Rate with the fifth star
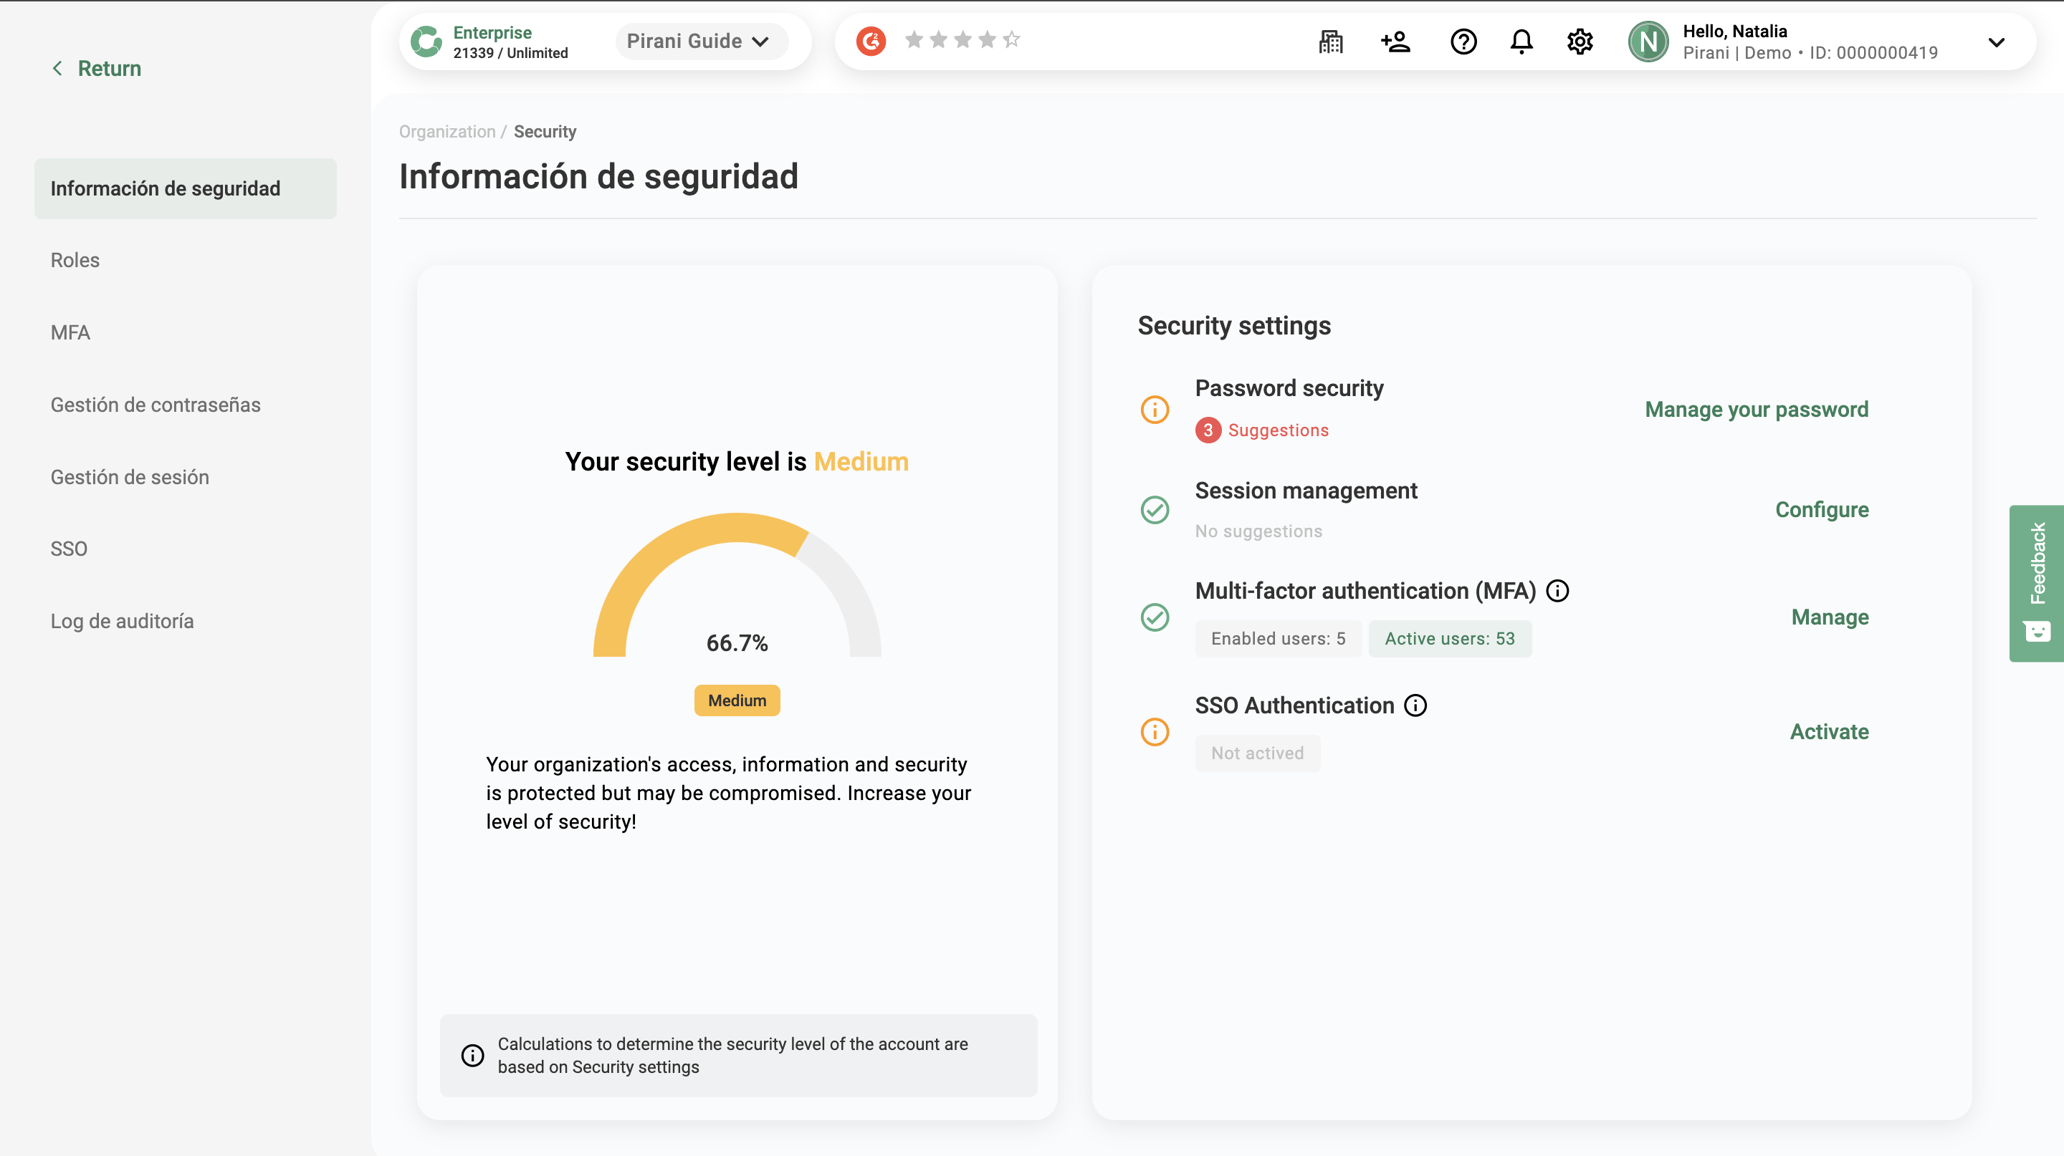 point(1011,40)
